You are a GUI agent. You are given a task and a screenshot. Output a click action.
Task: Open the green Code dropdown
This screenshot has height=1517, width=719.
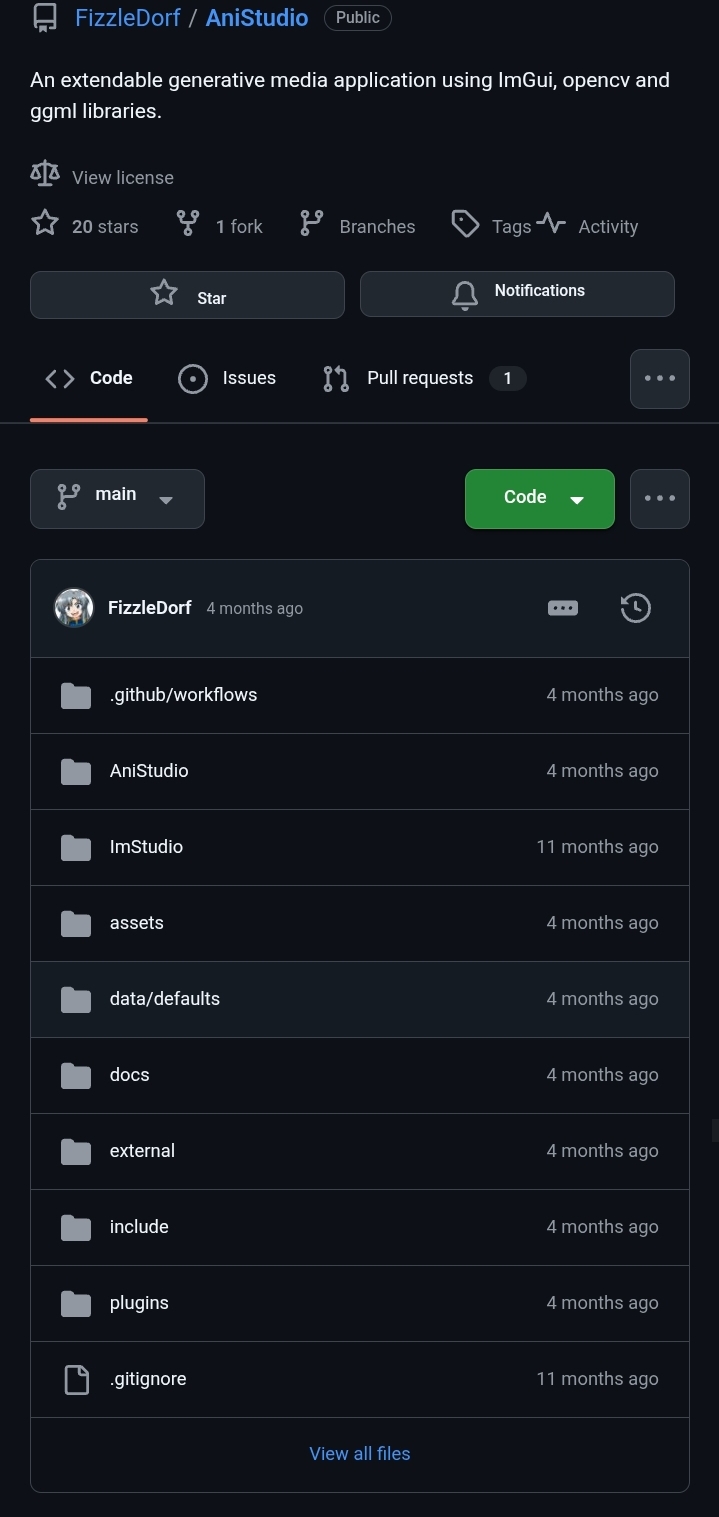pyautogui.click(x=540, y=498)
